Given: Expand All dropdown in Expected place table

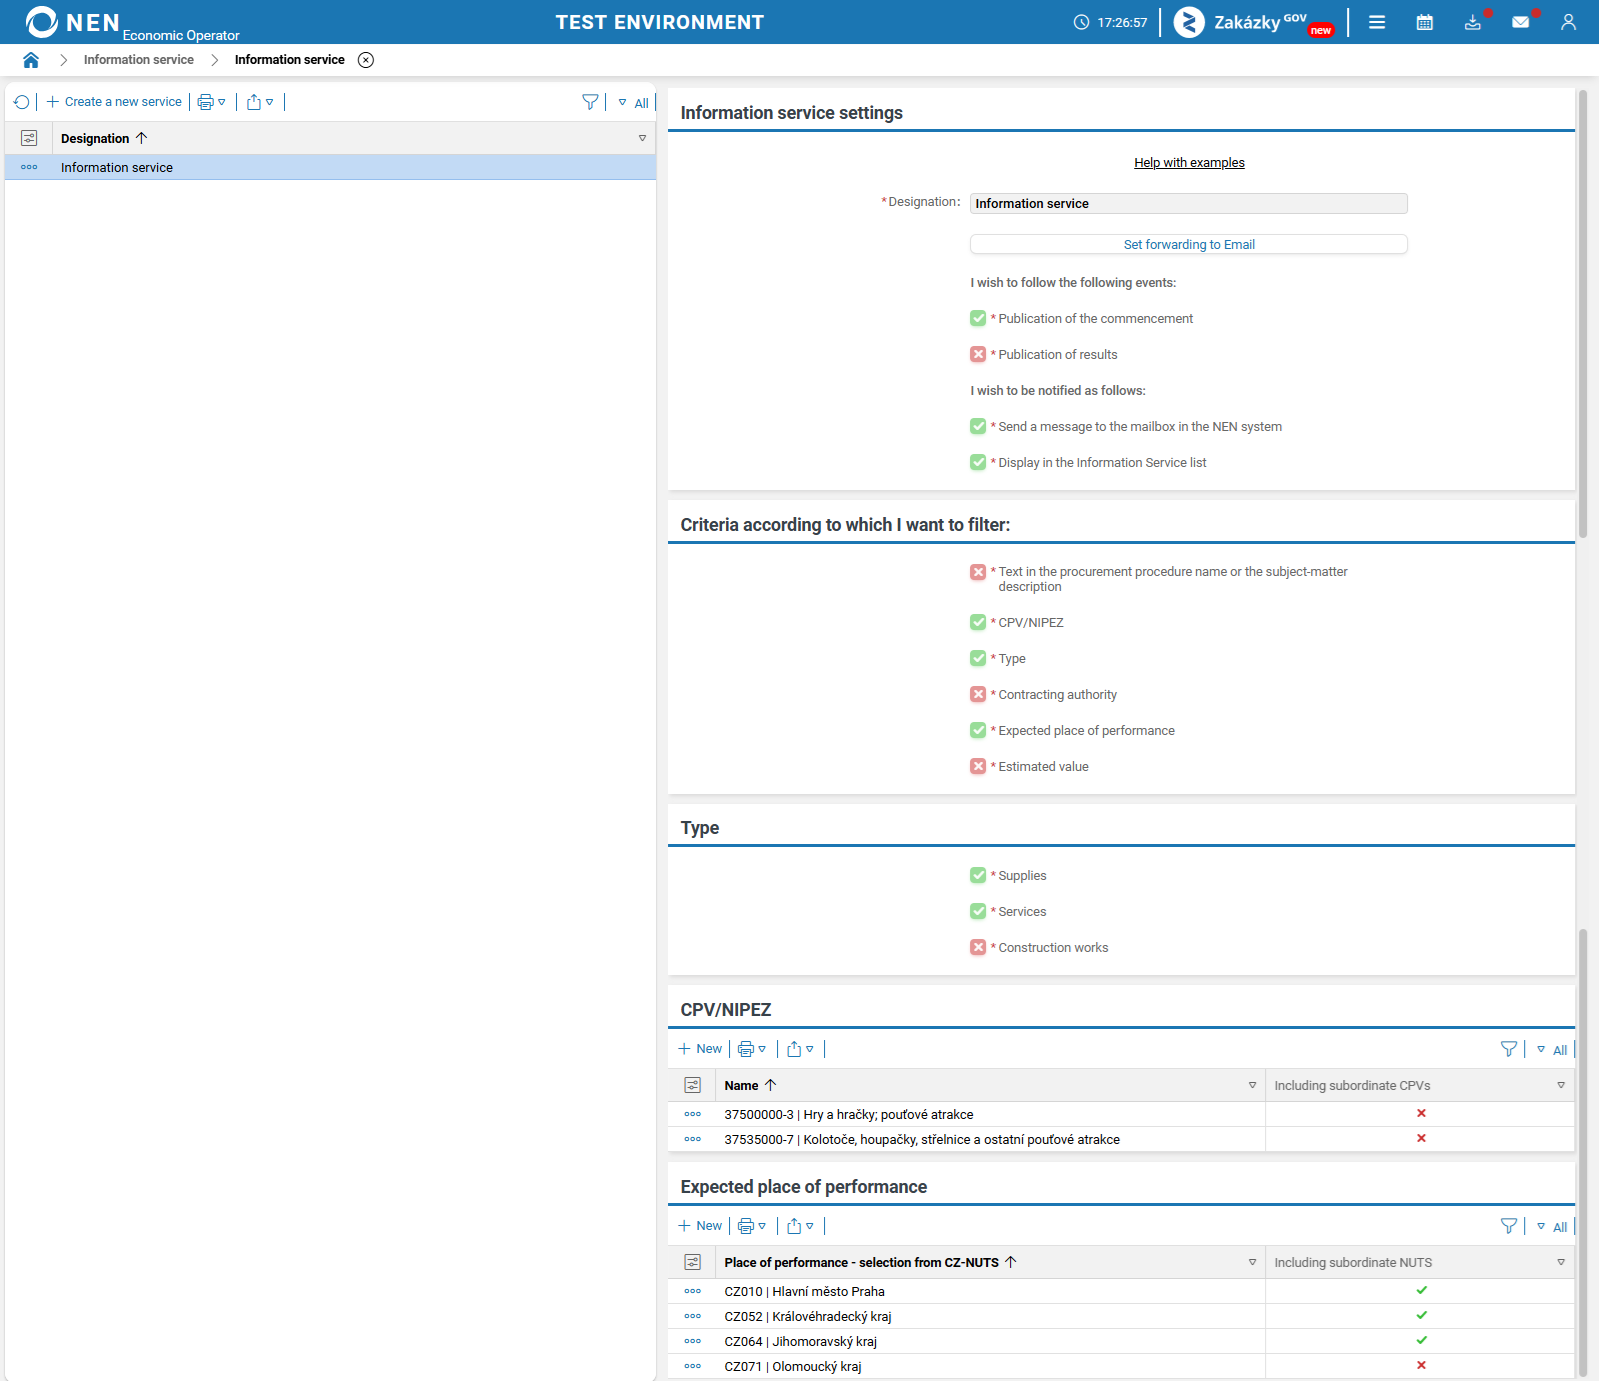Looking at the screenshot, I should tap(1552, 1227).
